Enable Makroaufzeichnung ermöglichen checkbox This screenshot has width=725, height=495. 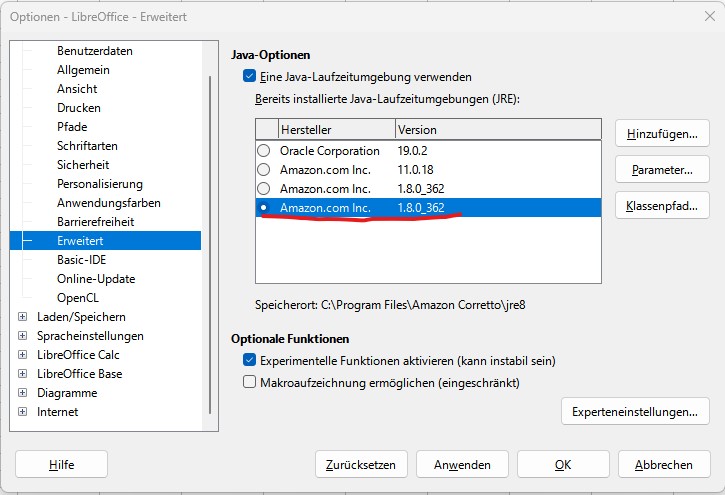[x=249, y=382]
